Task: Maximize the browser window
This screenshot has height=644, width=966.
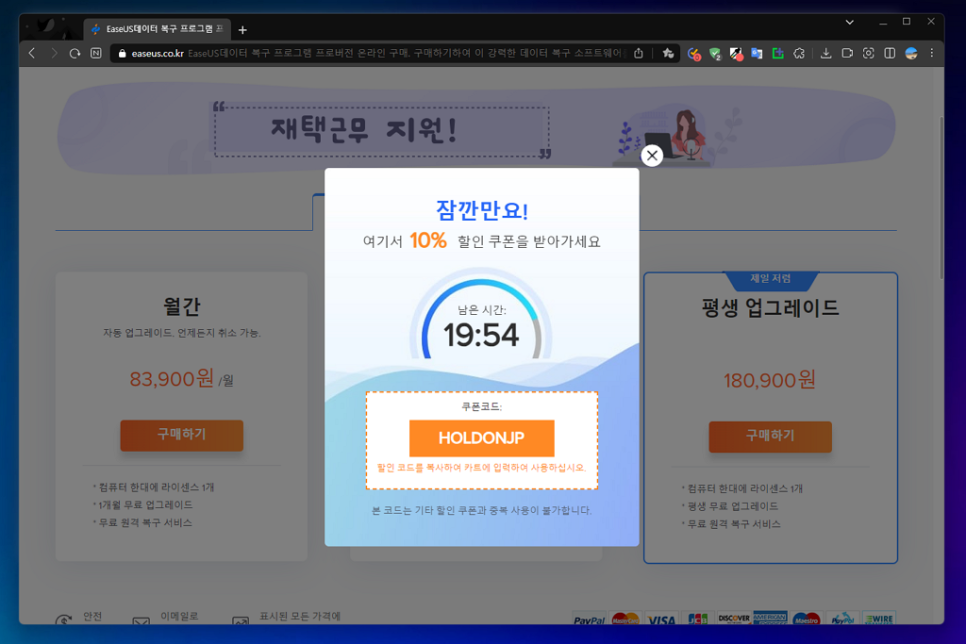Action: (x=907, y=22)
